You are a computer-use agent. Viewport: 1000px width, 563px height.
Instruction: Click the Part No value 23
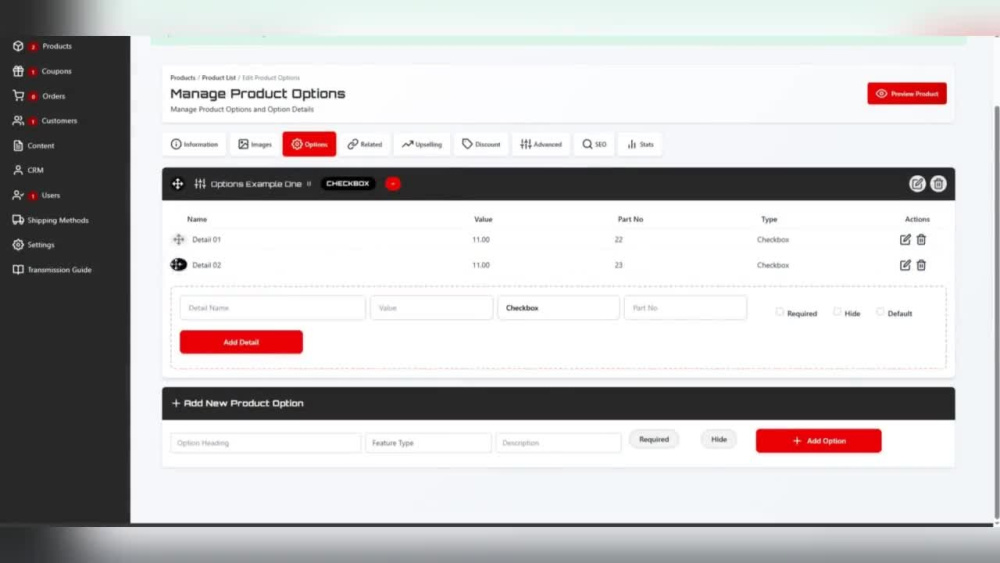(618, 265)
